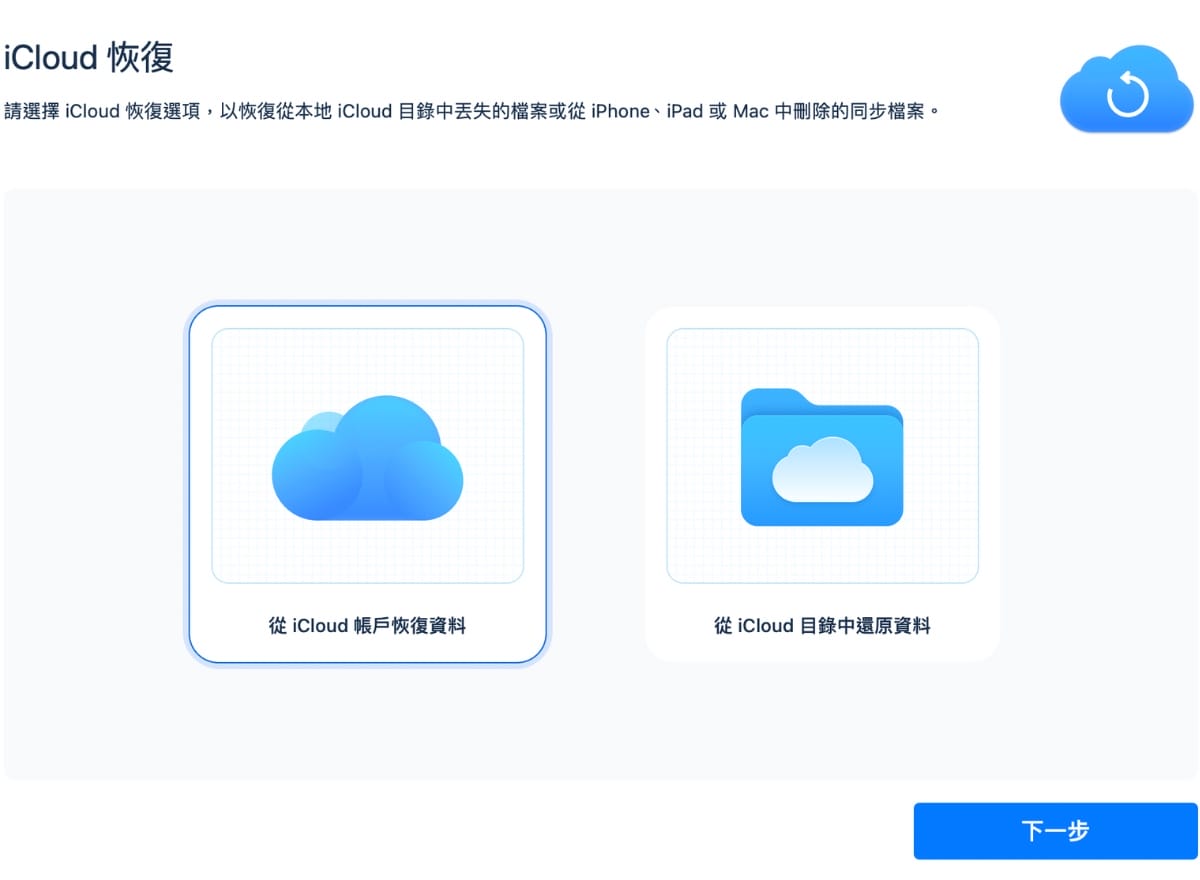Click the 下一步 button
This screenshot has width=1200, height=880.
pyautogui.click(x=1055, y=831)
